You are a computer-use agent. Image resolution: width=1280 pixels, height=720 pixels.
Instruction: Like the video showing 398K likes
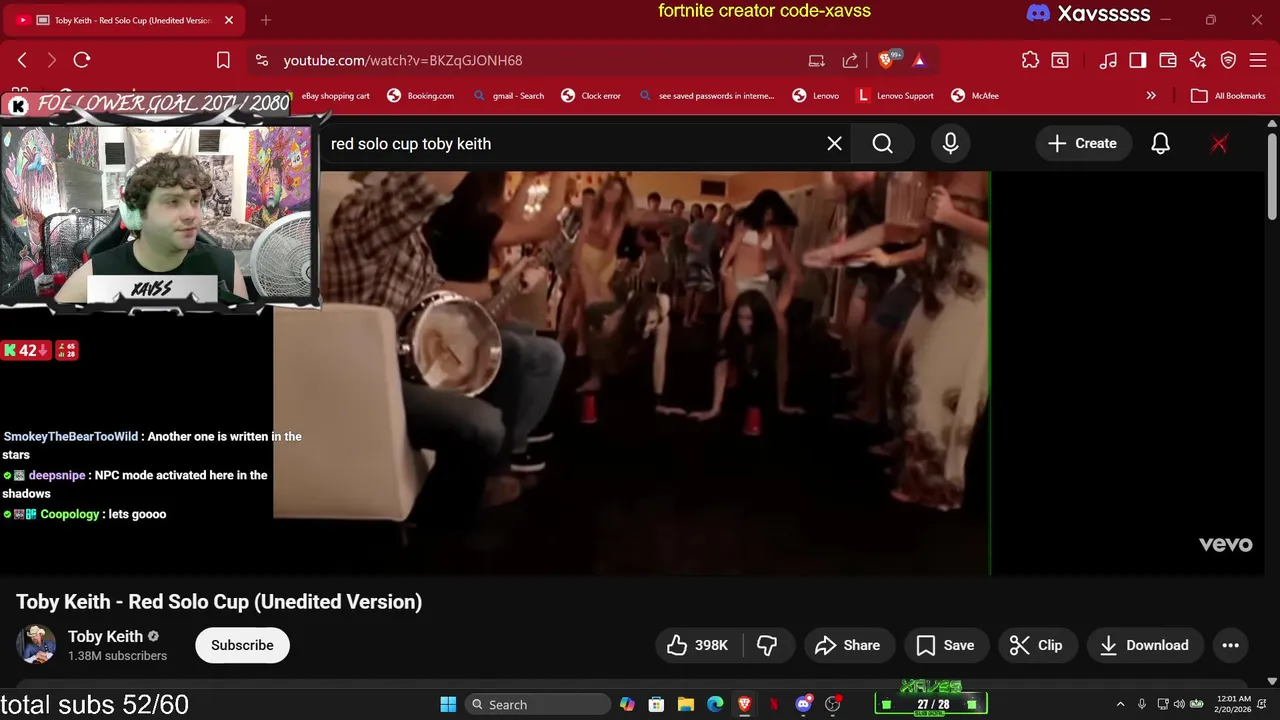click(x=698, y=645)
